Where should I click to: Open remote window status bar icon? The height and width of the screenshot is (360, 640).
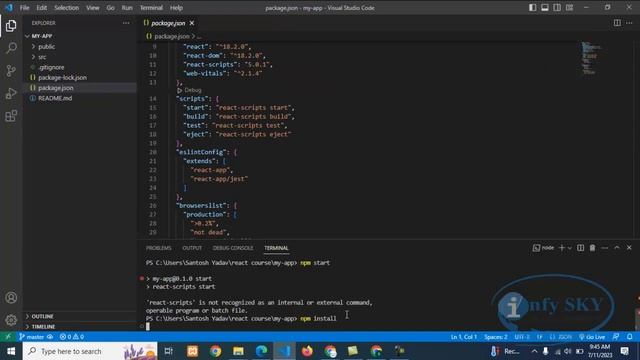click(8, 337)
